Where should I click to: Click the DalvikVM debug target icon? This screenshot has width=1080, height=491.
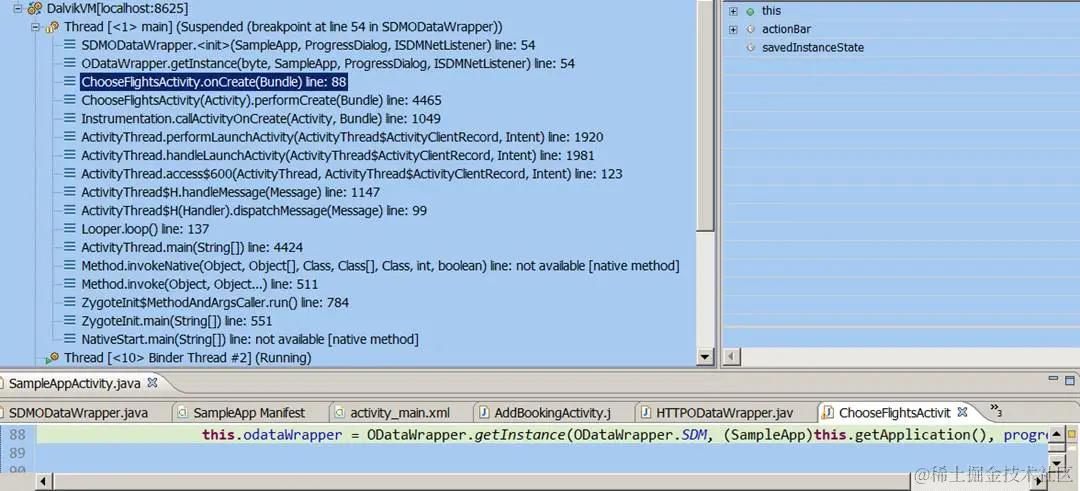pos(35,9)
